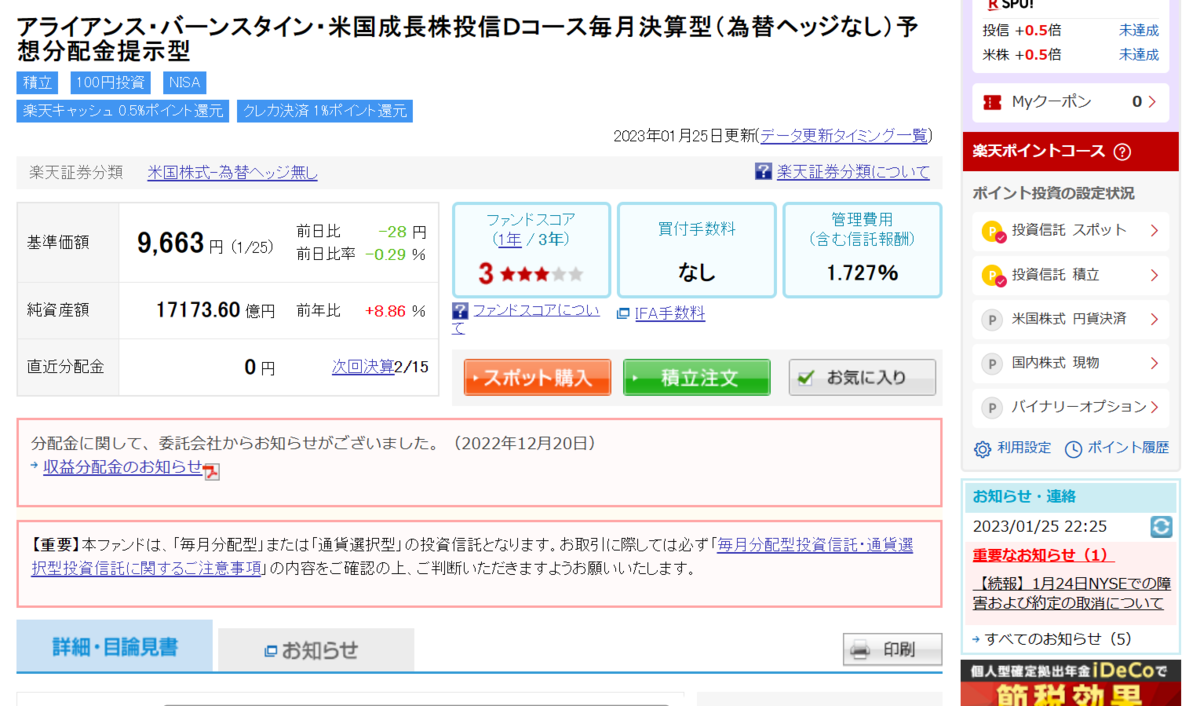Screen dimensions: 1200x706
Task: Expand Myクーポン chevron arrow
Action: (x=1152, y=102)
